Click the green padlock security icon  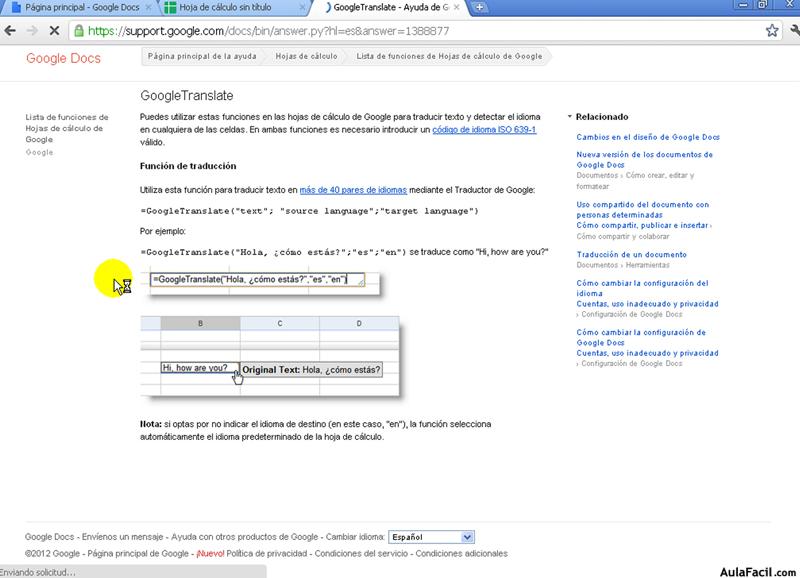pyautogui.click(x=79, y=31)
